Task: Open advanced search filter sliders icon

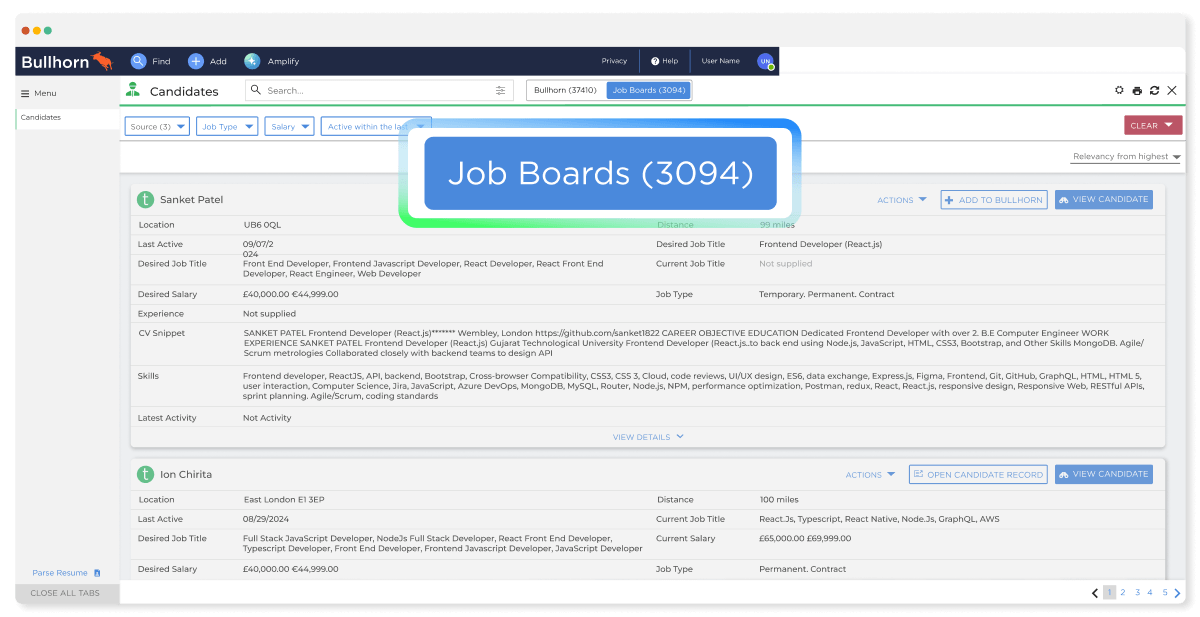Action: pyautogui.click(x=500, y=90)
